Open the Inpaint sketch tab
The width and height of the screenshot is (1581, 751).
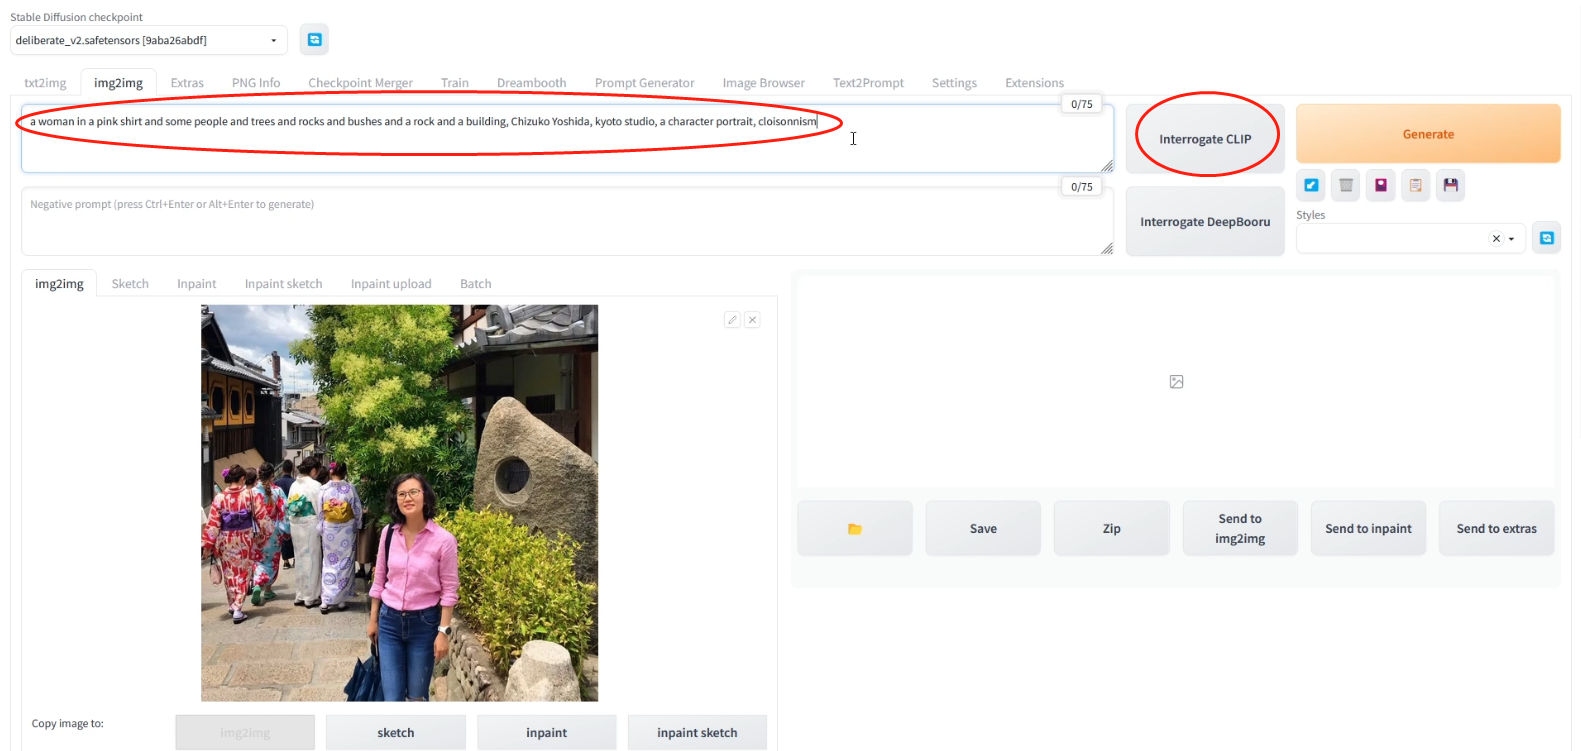(283, 284)
